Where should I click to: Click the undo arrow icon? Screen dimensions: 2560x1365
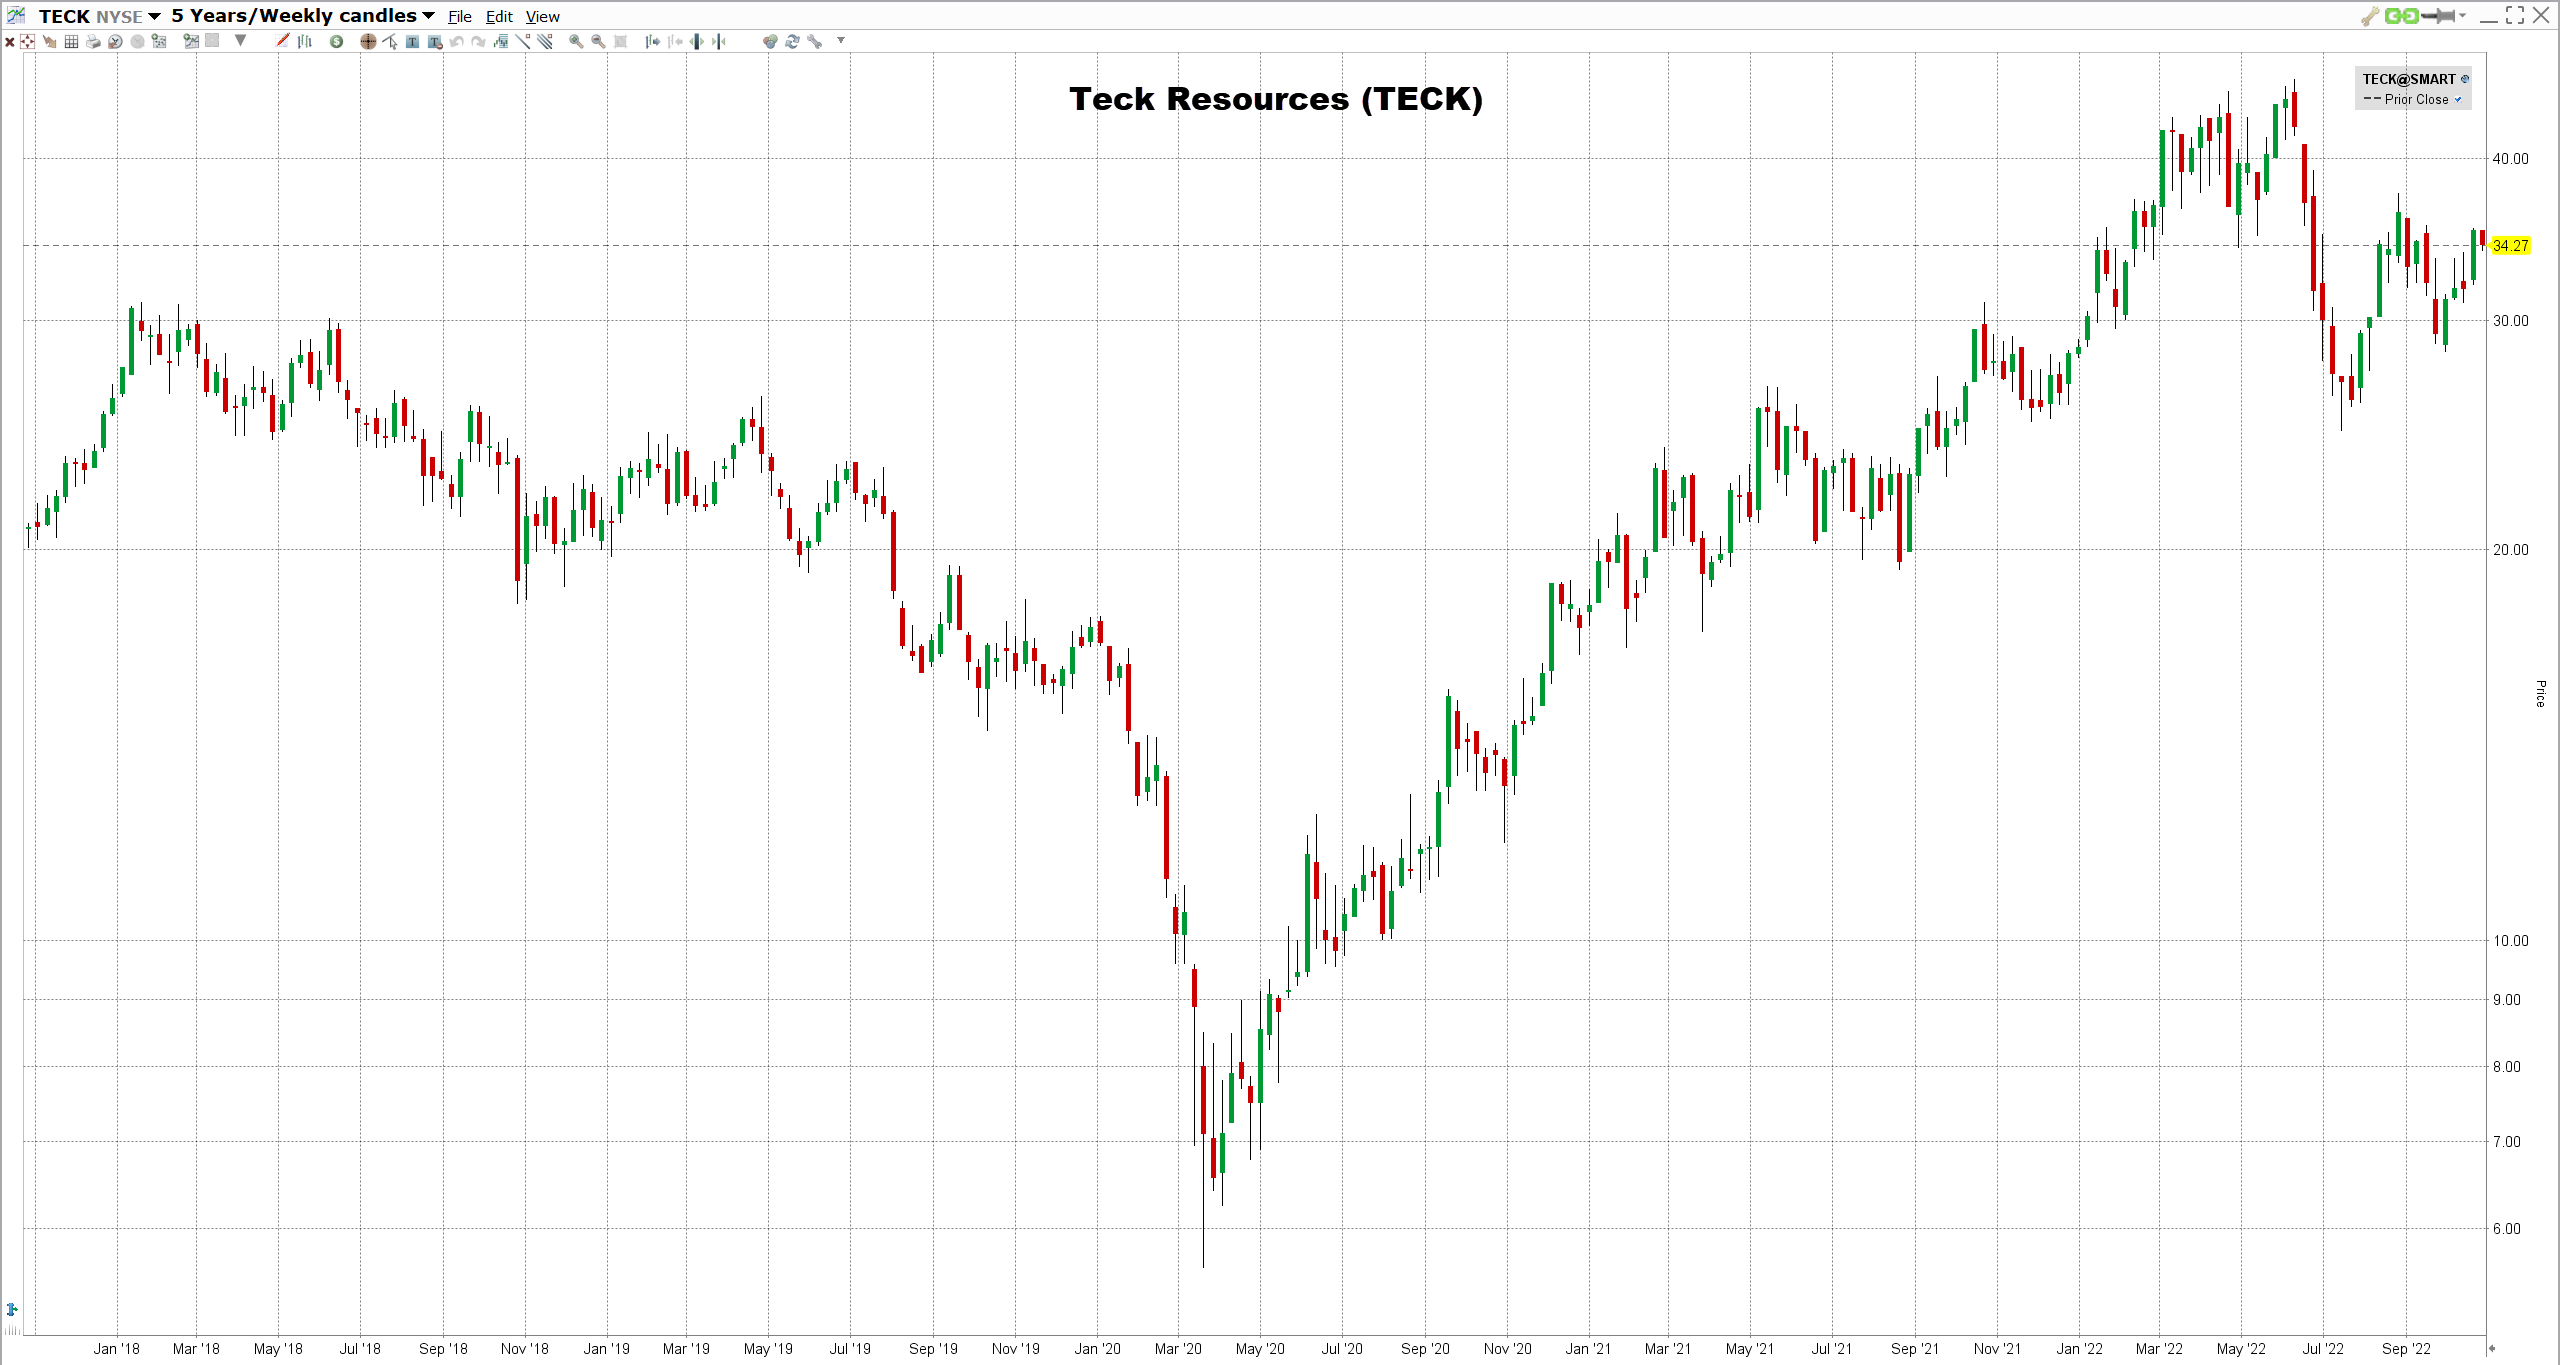(456, 41)
